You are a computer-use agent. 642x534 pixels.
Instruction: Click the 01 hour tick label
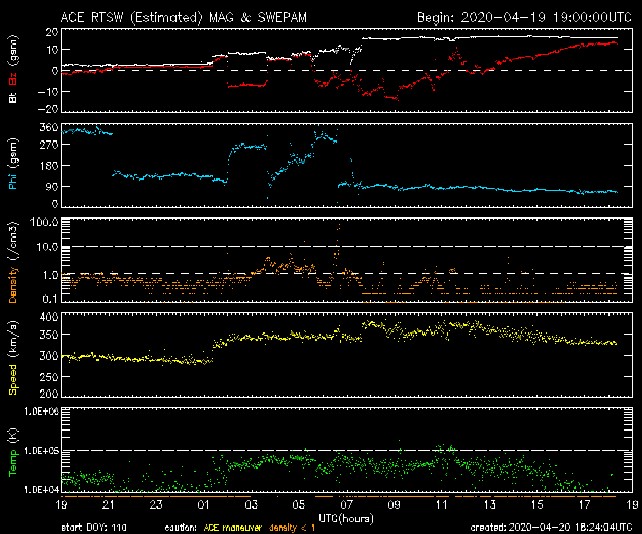pyautogui.click(x=204, y=505)
